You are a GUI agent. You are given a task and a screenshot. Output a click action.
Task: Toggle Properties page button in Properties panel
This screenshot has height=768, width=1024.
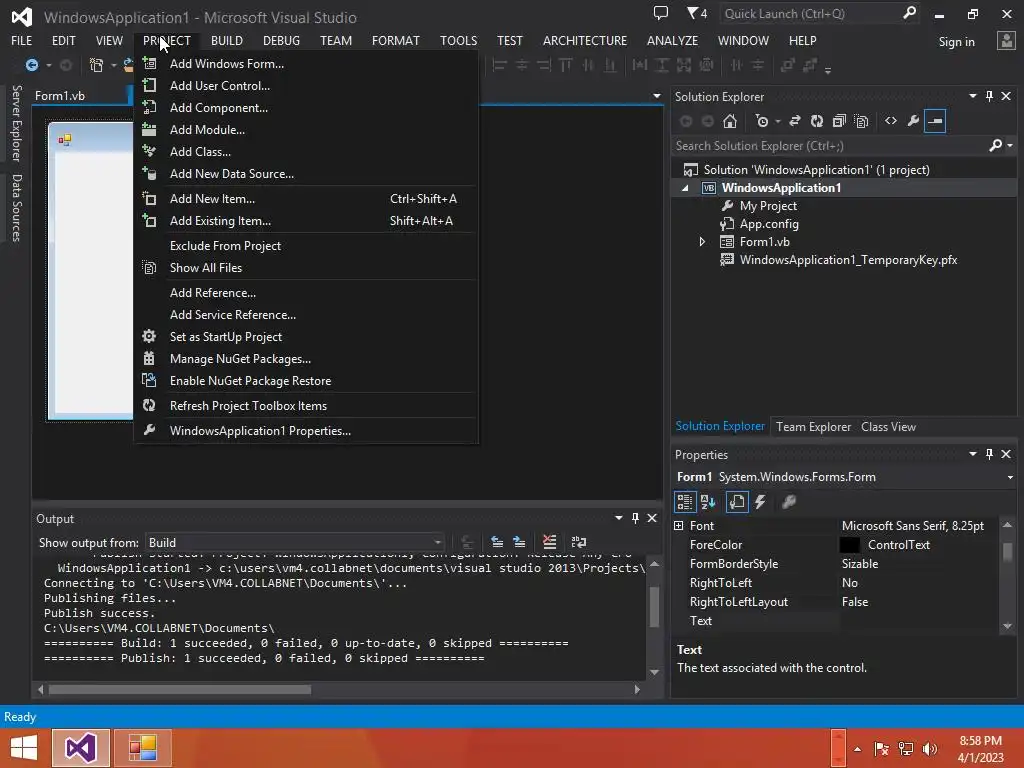pyautogui.click(x=737, y=502)
